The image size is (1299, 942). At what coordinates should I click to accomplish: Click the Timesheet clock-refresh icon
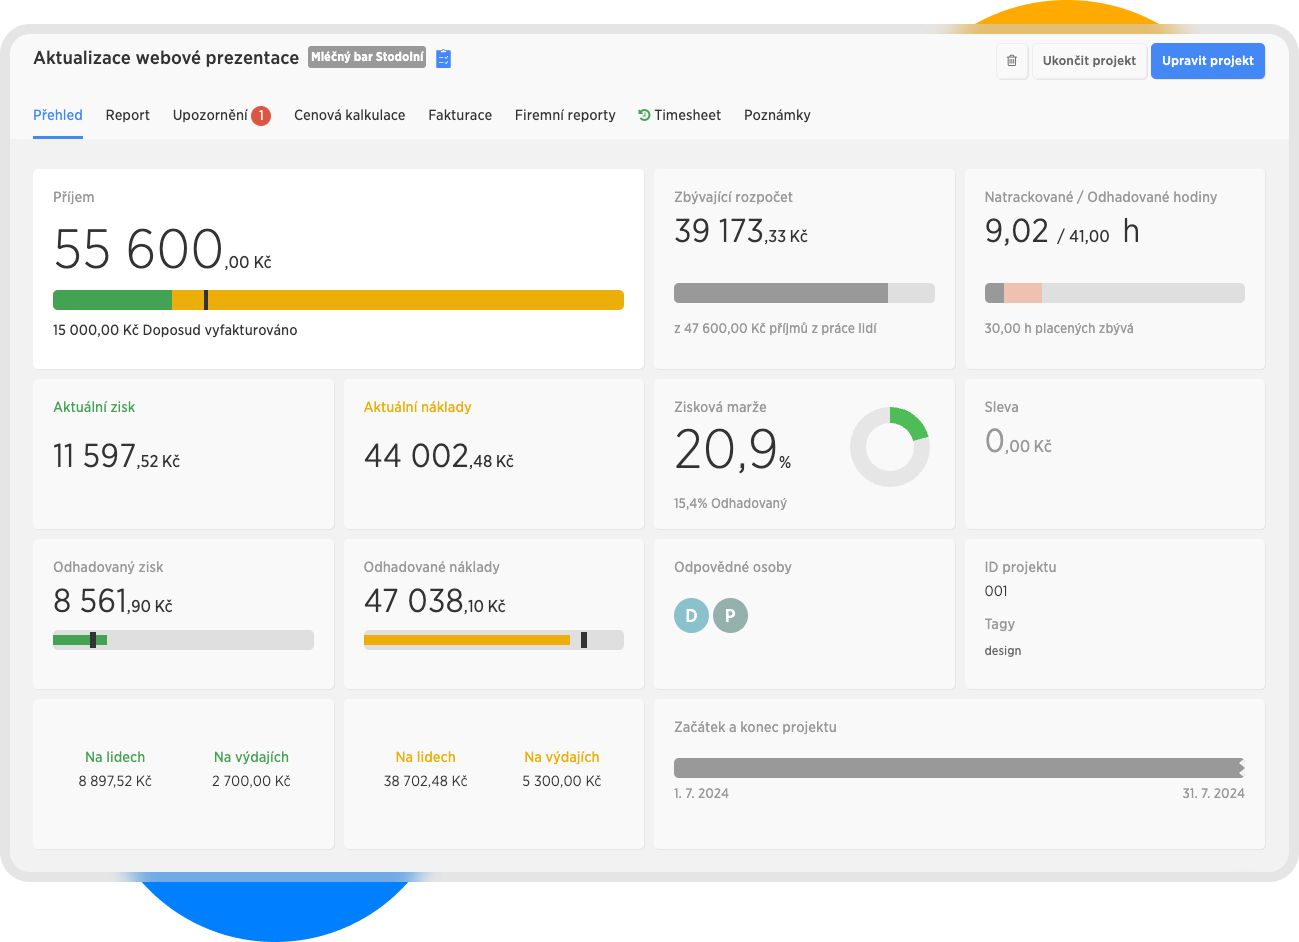(644, 115)
